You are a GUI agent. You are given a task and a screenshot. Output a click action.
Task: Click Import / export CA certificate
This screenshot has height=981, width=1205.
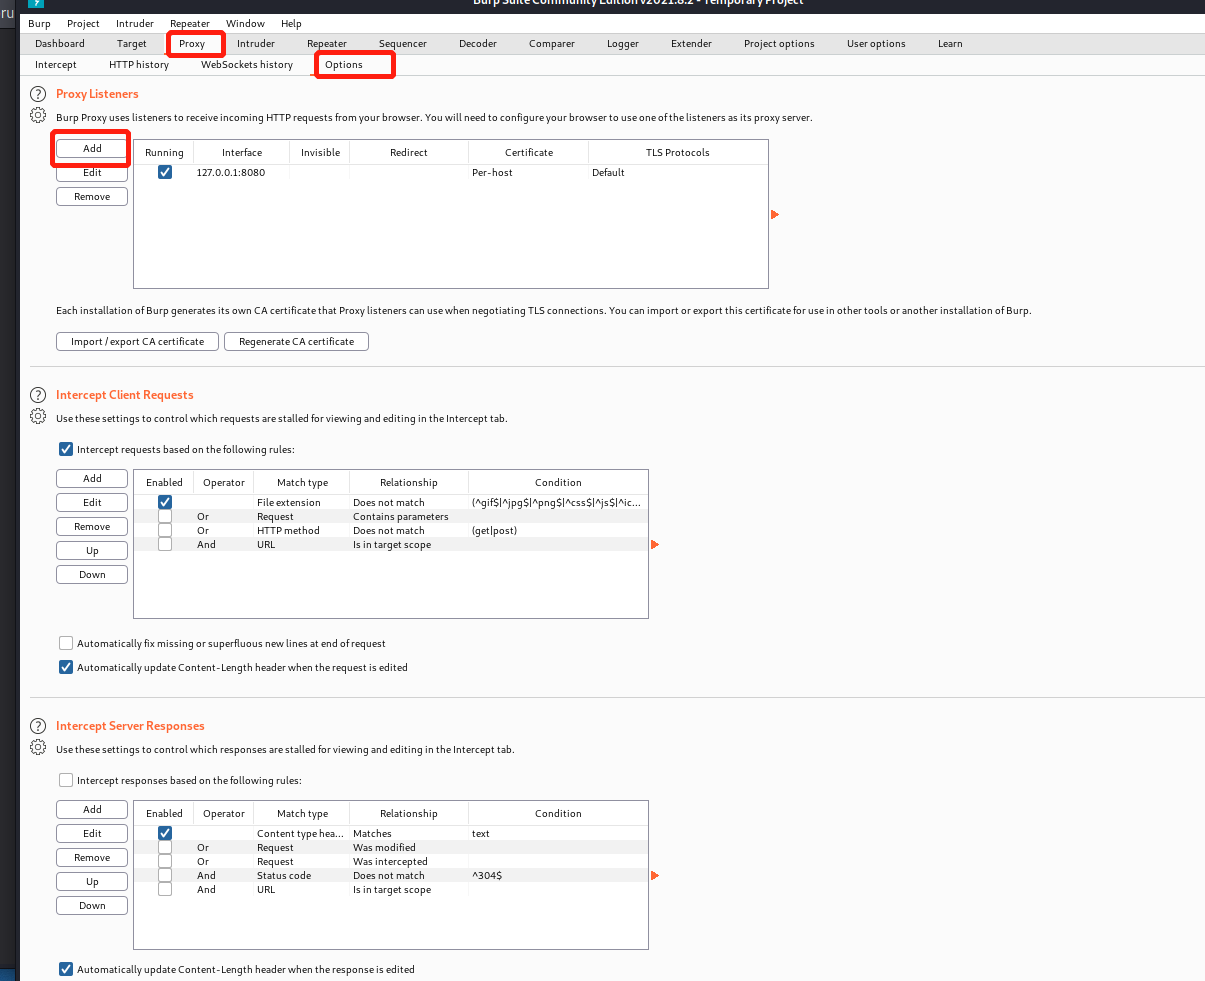pos(137,342)
